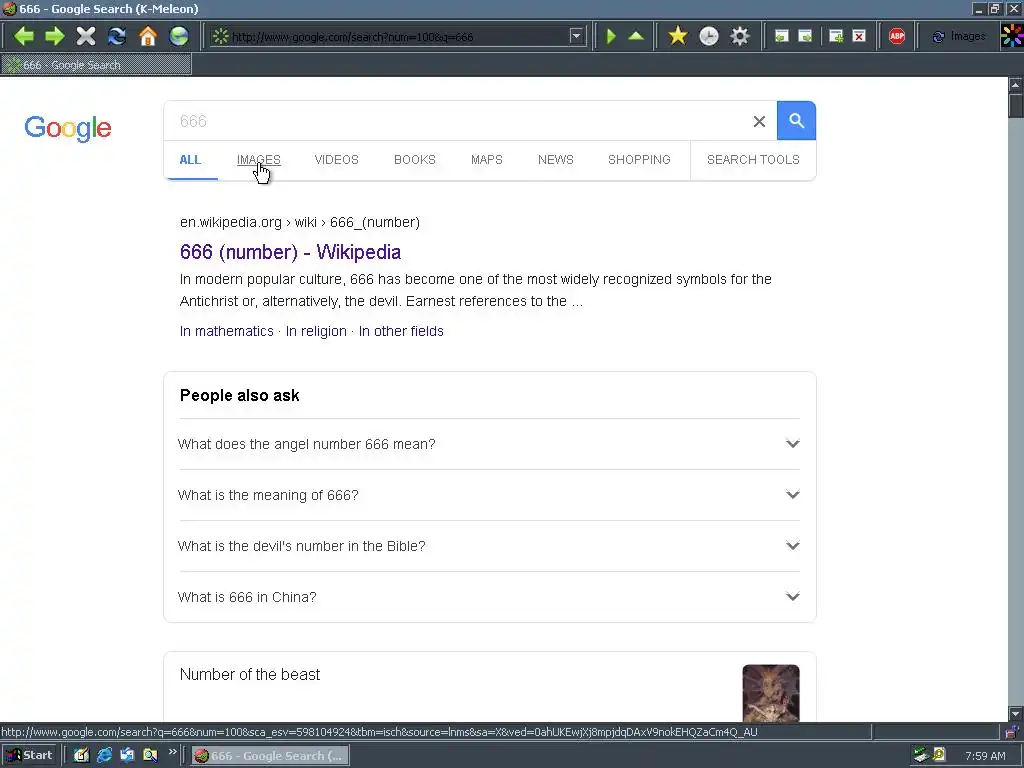1024x768 pixels.
Task: Switch to the NEWS tab
Action: [556, 160]
